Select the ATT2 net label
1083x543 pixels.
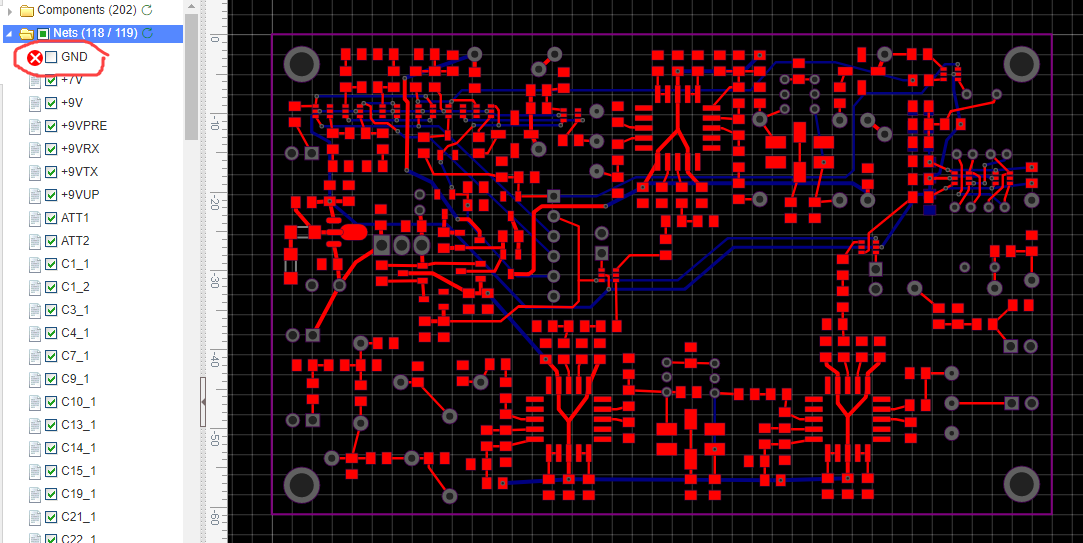75,241
